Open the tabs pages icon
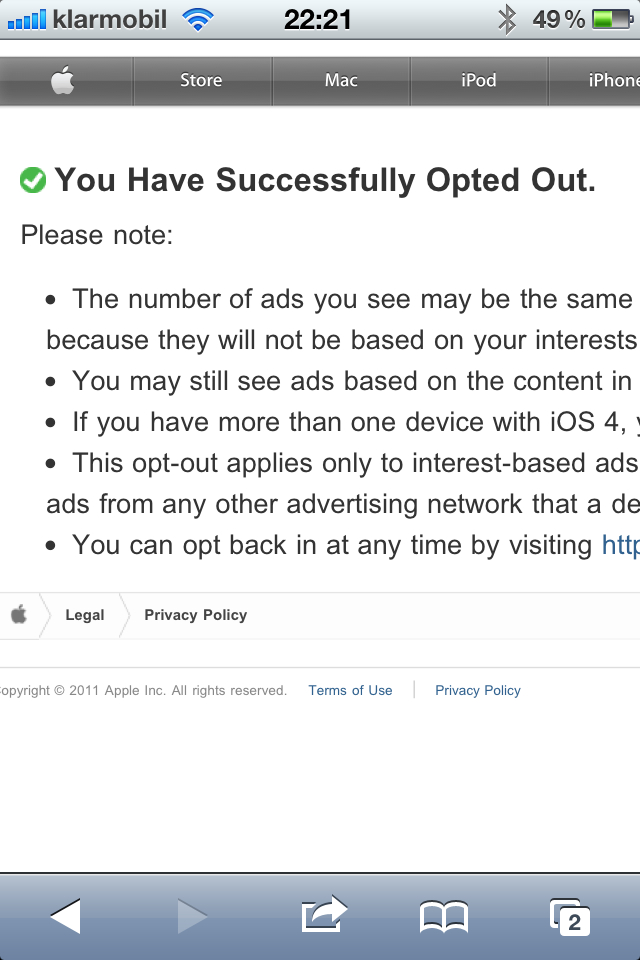This screenshot has height=960, width=640. [x=570, y=917]
